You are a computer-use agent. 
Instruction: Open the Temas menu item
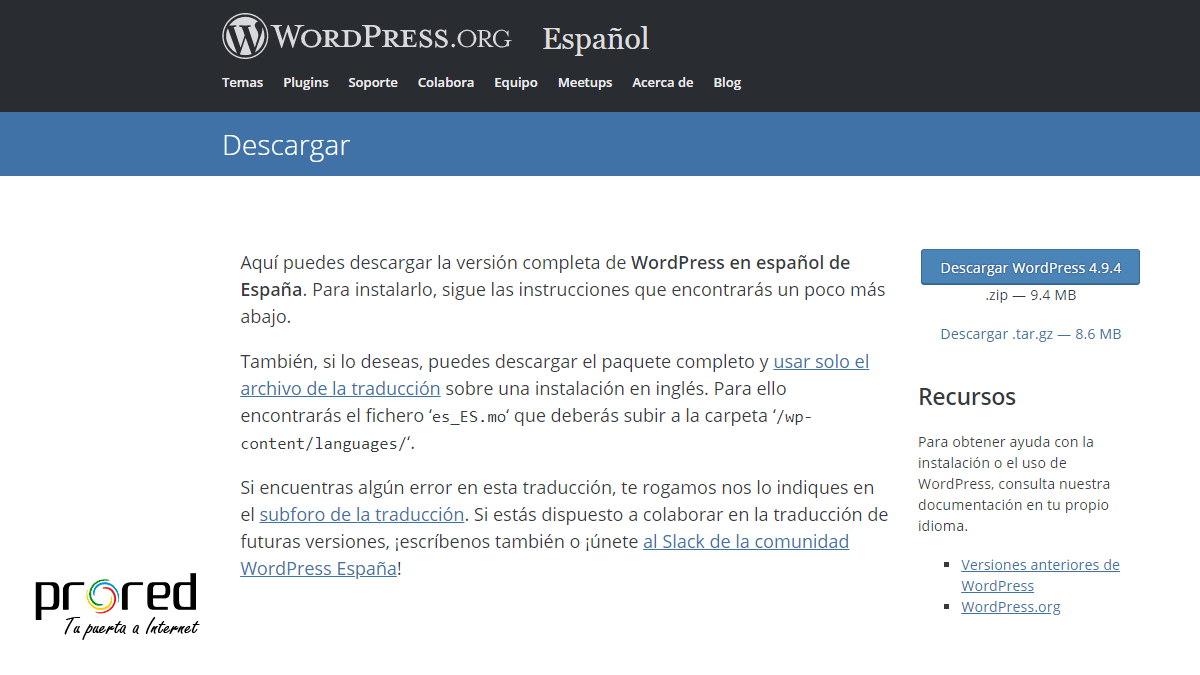(242, 83)
